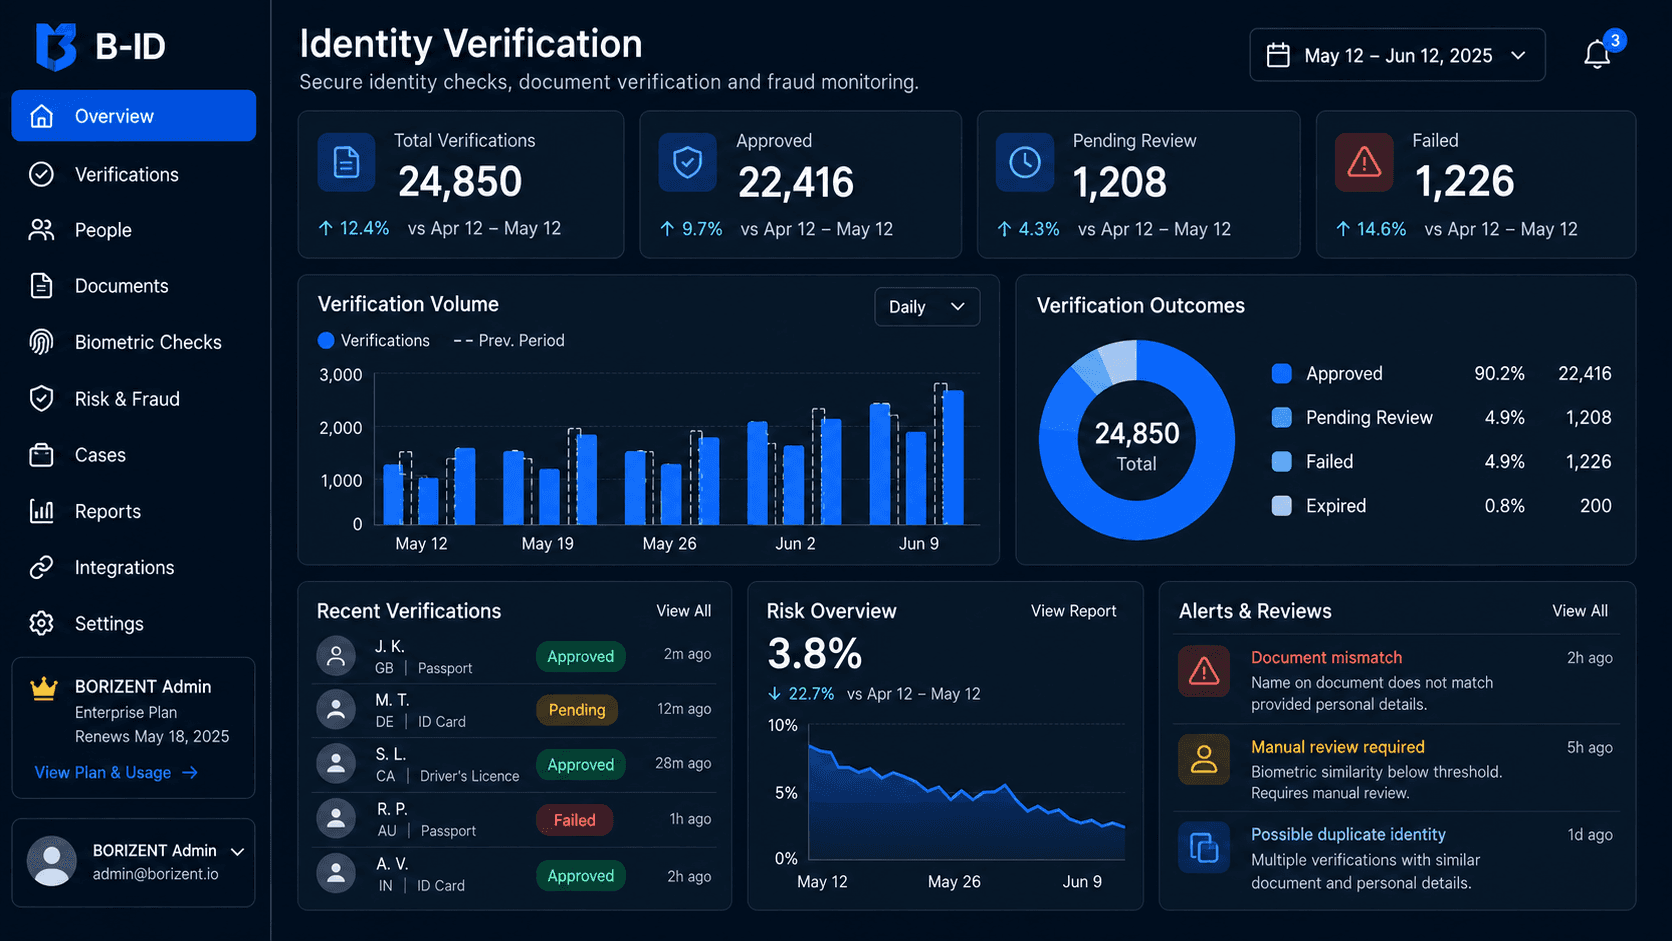
Task: Open the People section
Action: point(134,230)
